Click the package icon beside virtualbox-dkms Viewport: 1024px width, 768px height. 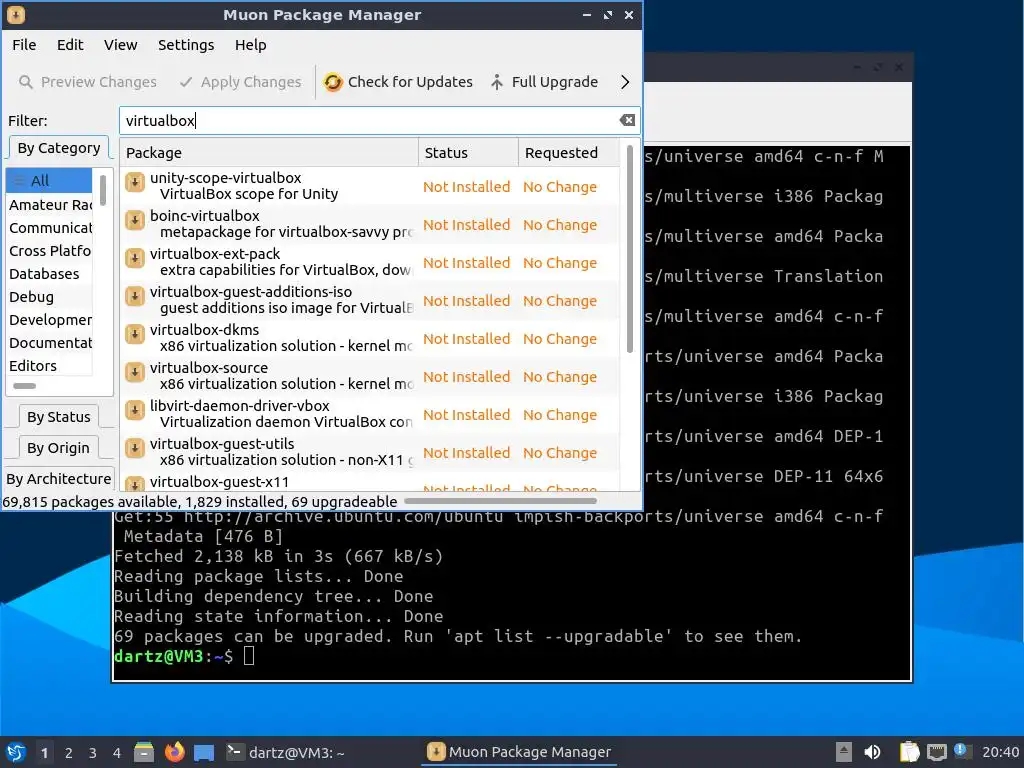(x=135, y=334)
